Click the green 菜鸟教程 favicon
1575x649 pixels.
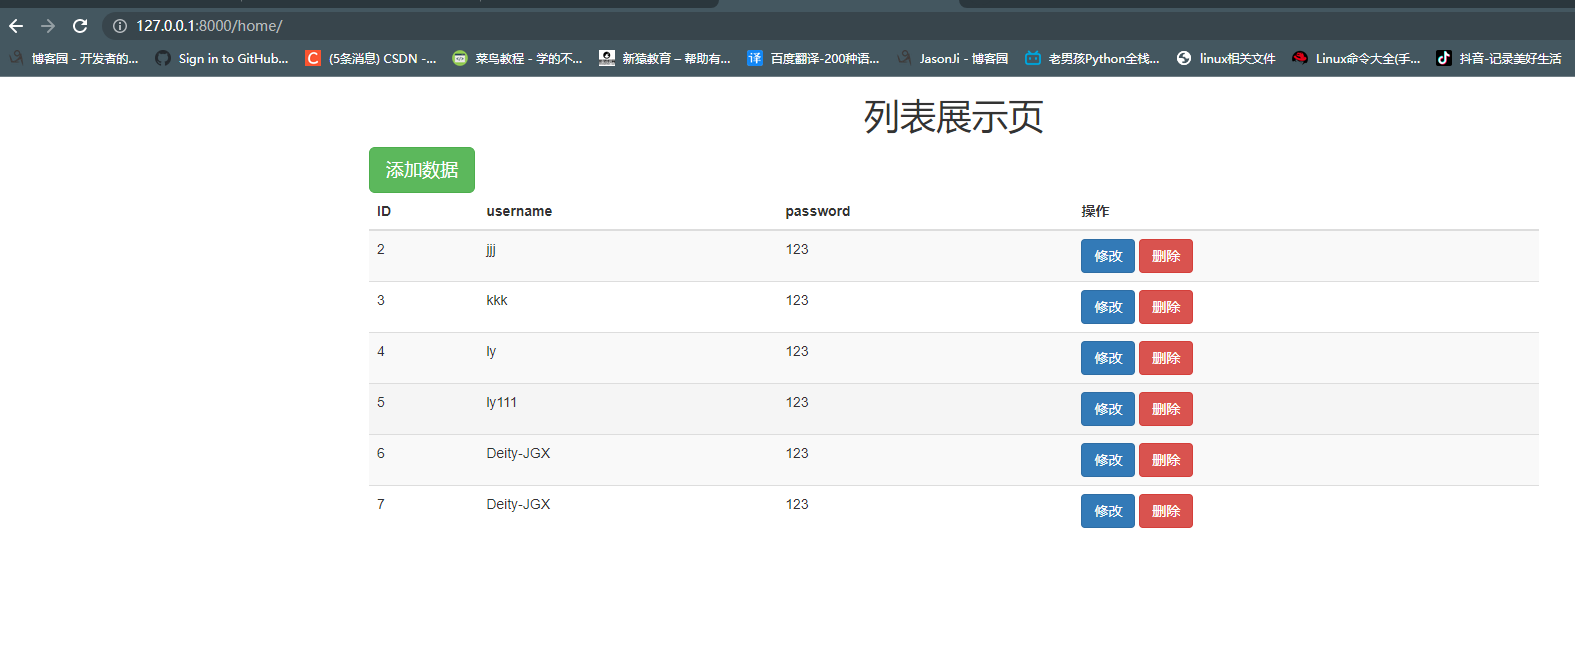coord(460,59)
